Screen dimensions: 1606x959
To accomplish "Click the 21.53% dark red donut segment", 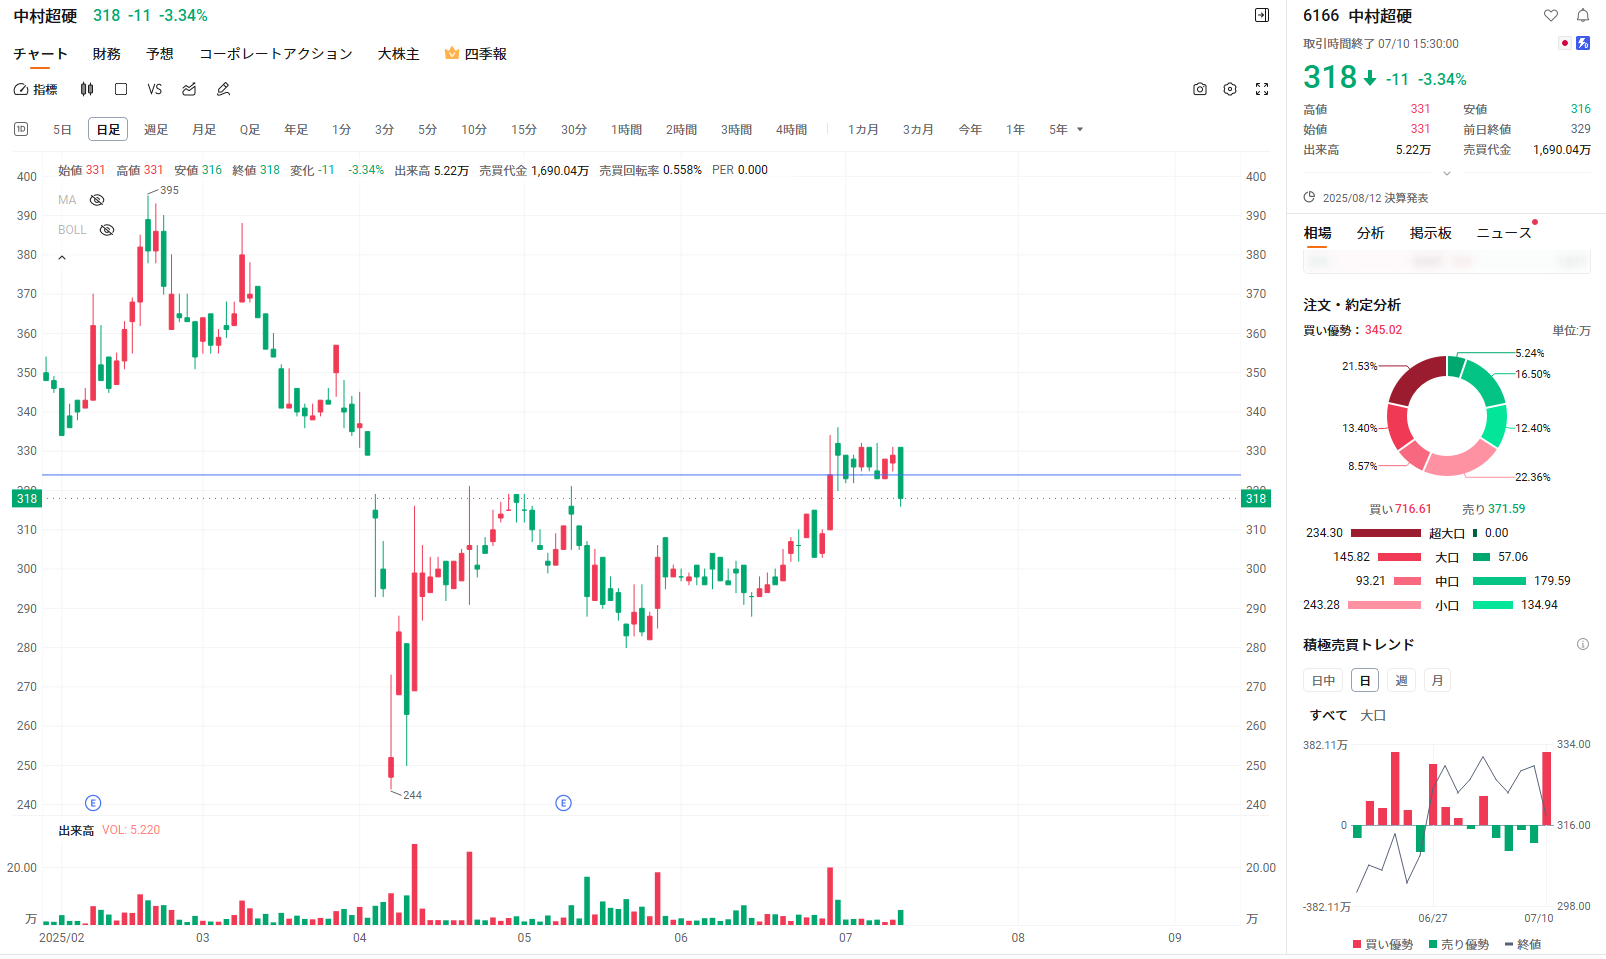I will tap(1413, 379).
